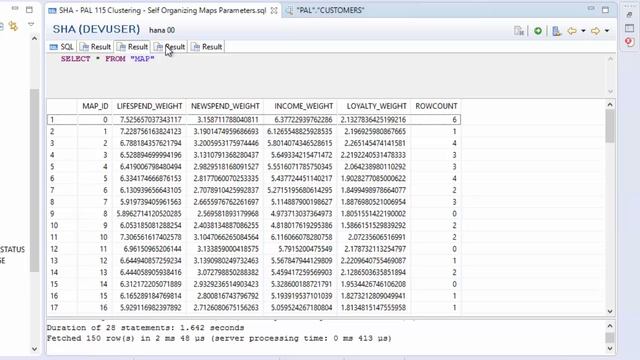
Task: Click the Prepare Statement toolbar icon
Action: tap(519, 31)
